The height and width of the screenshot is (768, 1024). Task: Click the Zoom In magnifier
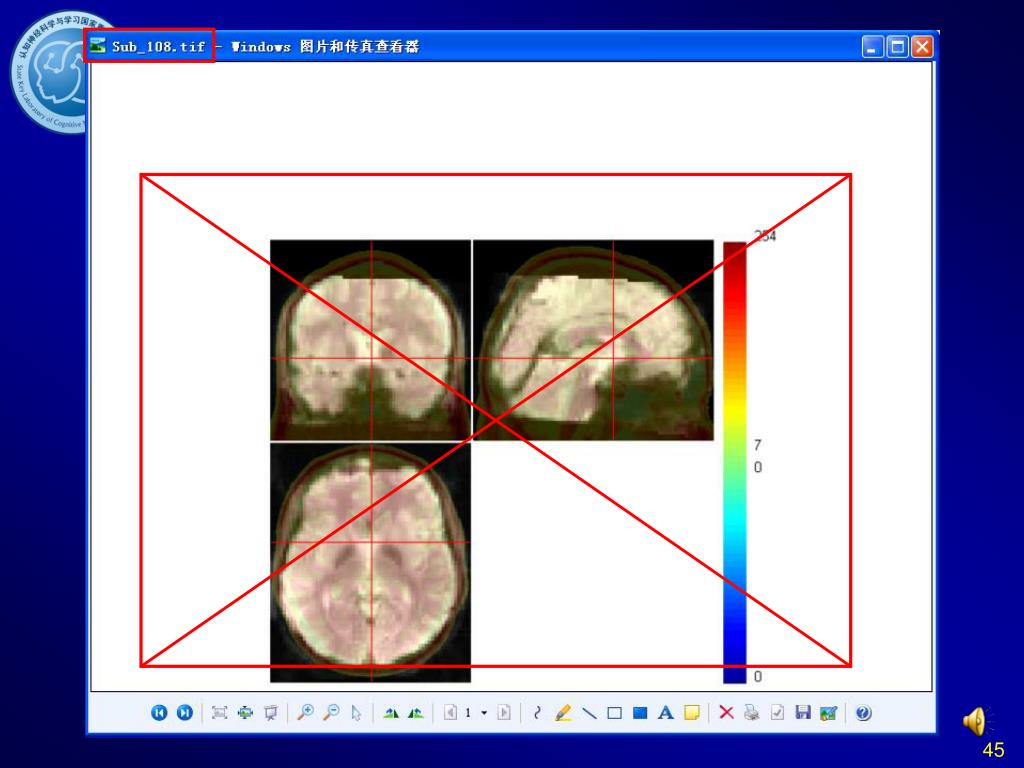pyautogui.click(x=305, y=712)
